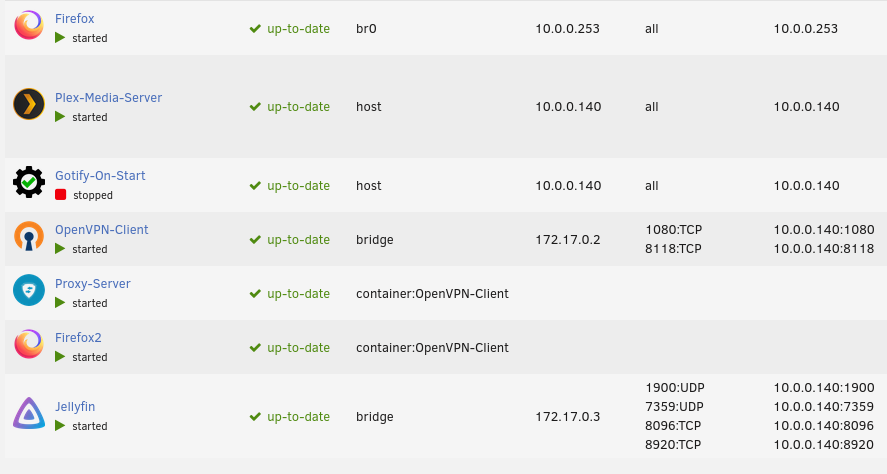The width and height of the screenshot is (887, 474).
Task: Click the 10.0.0.140:8096 Jellyfin port mapping
Action: click(x=824, y=425)
